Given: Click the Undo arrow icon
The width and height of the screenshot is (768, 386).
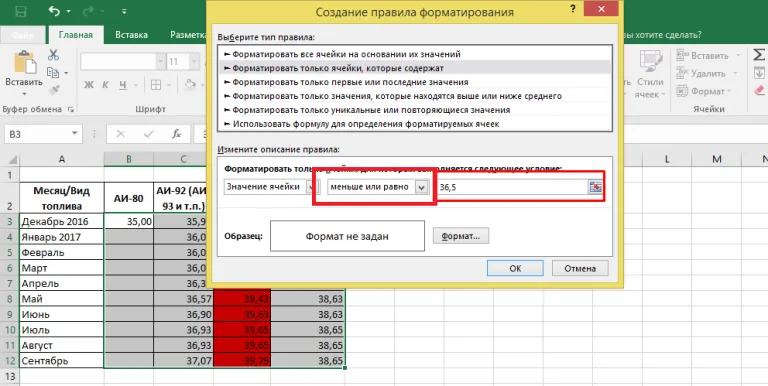Looking at the screenshot, I should coord(54,11).
